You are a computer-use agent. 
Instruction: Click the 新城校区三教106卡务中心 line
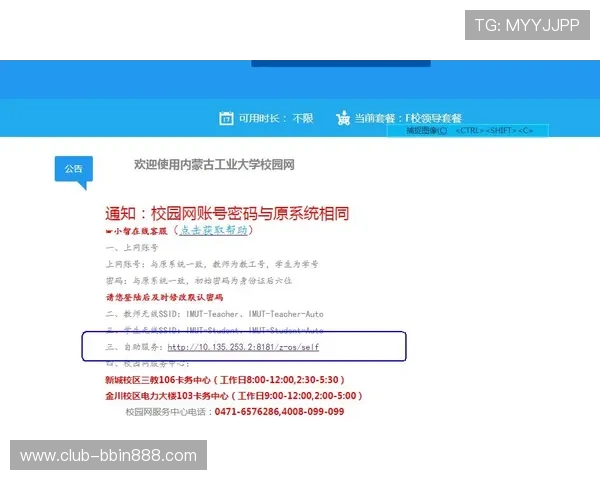(x=225, y=380)
